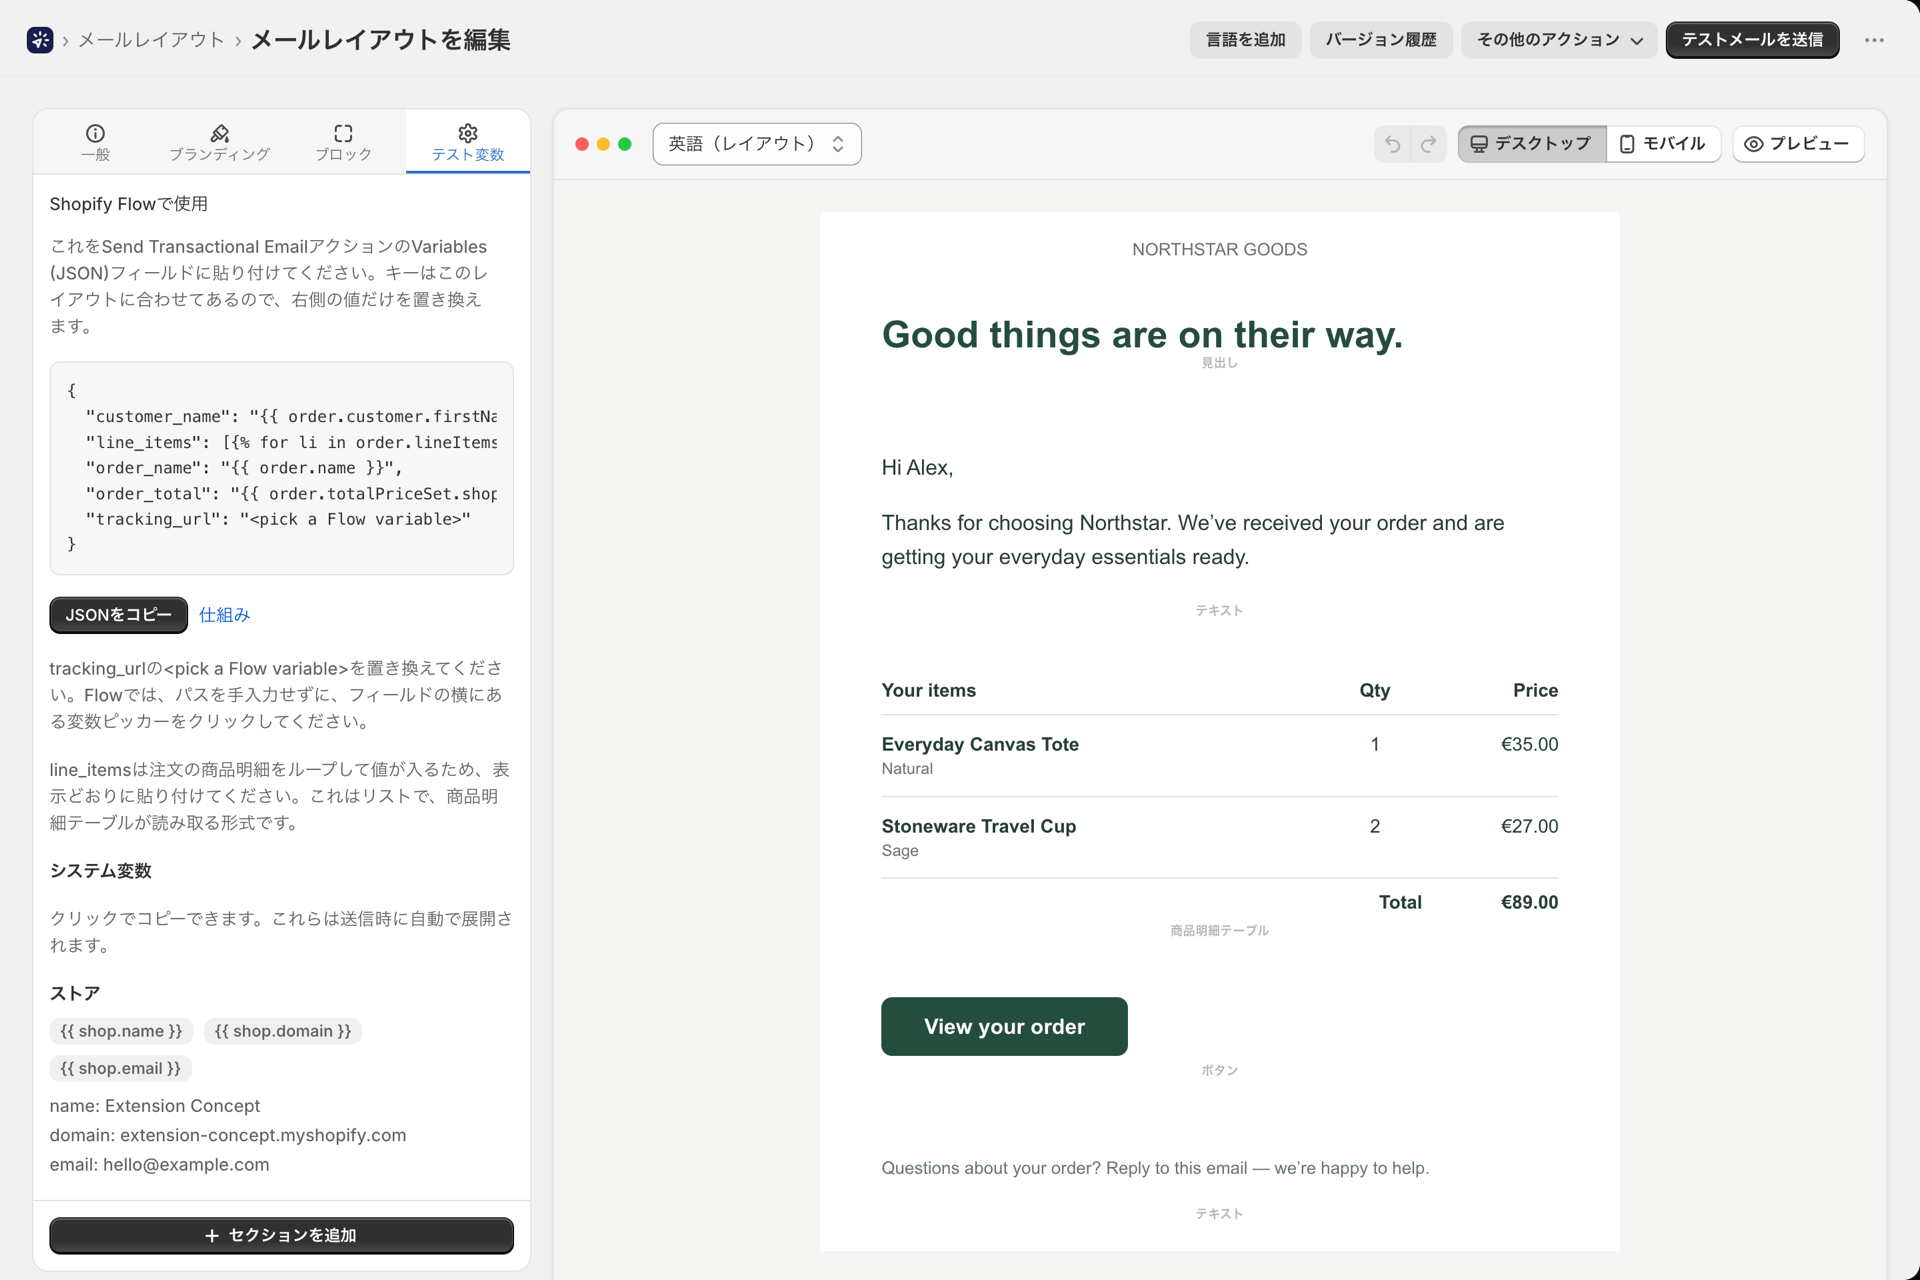Open the 一般 info tab

(x=95, y=142)
